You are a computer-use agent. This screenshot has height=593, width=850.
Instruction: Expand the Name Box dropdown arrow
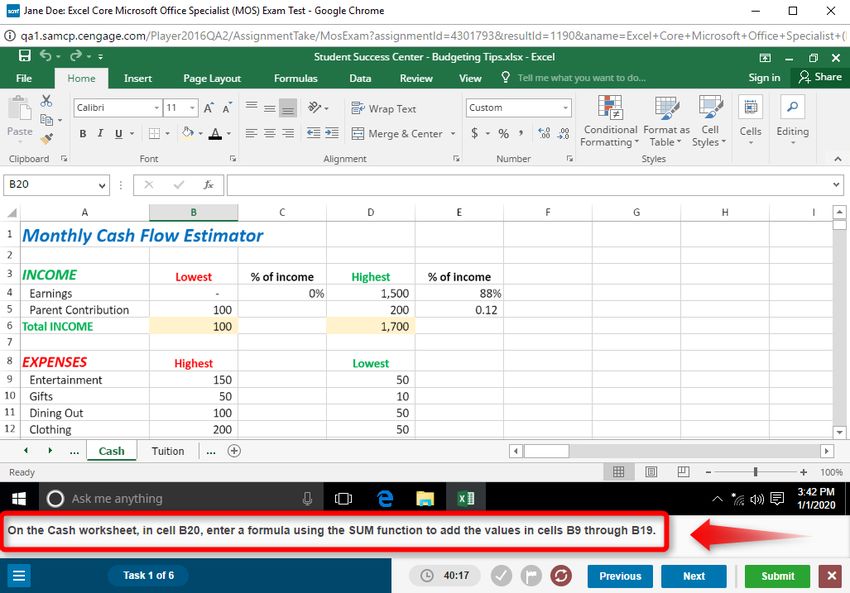pyautogui.click(x=101, y=185)
